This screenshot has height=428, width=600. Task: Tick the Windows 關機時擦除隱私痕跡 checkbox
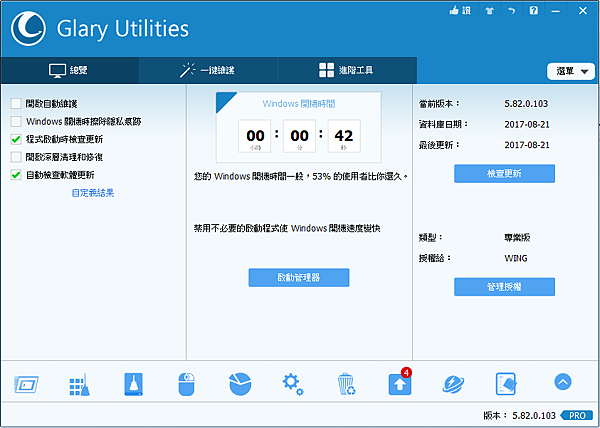pos(16,122)
